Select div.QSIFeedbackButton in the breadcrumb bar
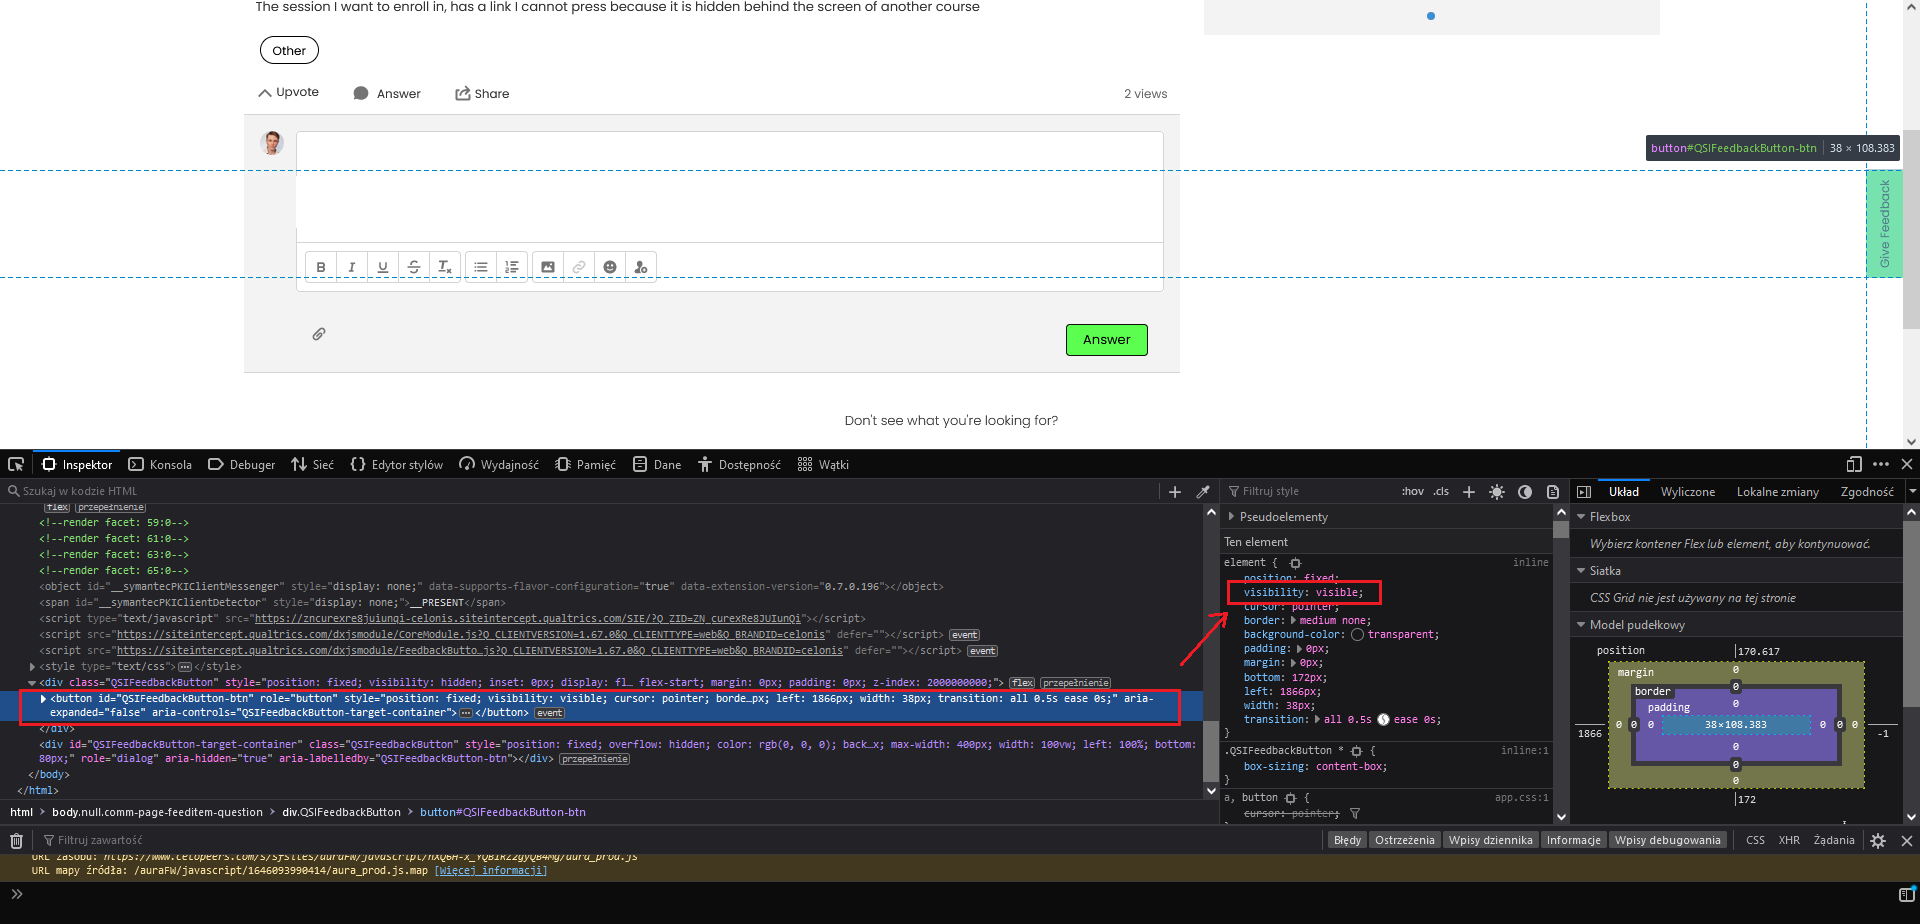This screenshot has width=1920, height=924. pyautogui.click(x=341, y=812)
